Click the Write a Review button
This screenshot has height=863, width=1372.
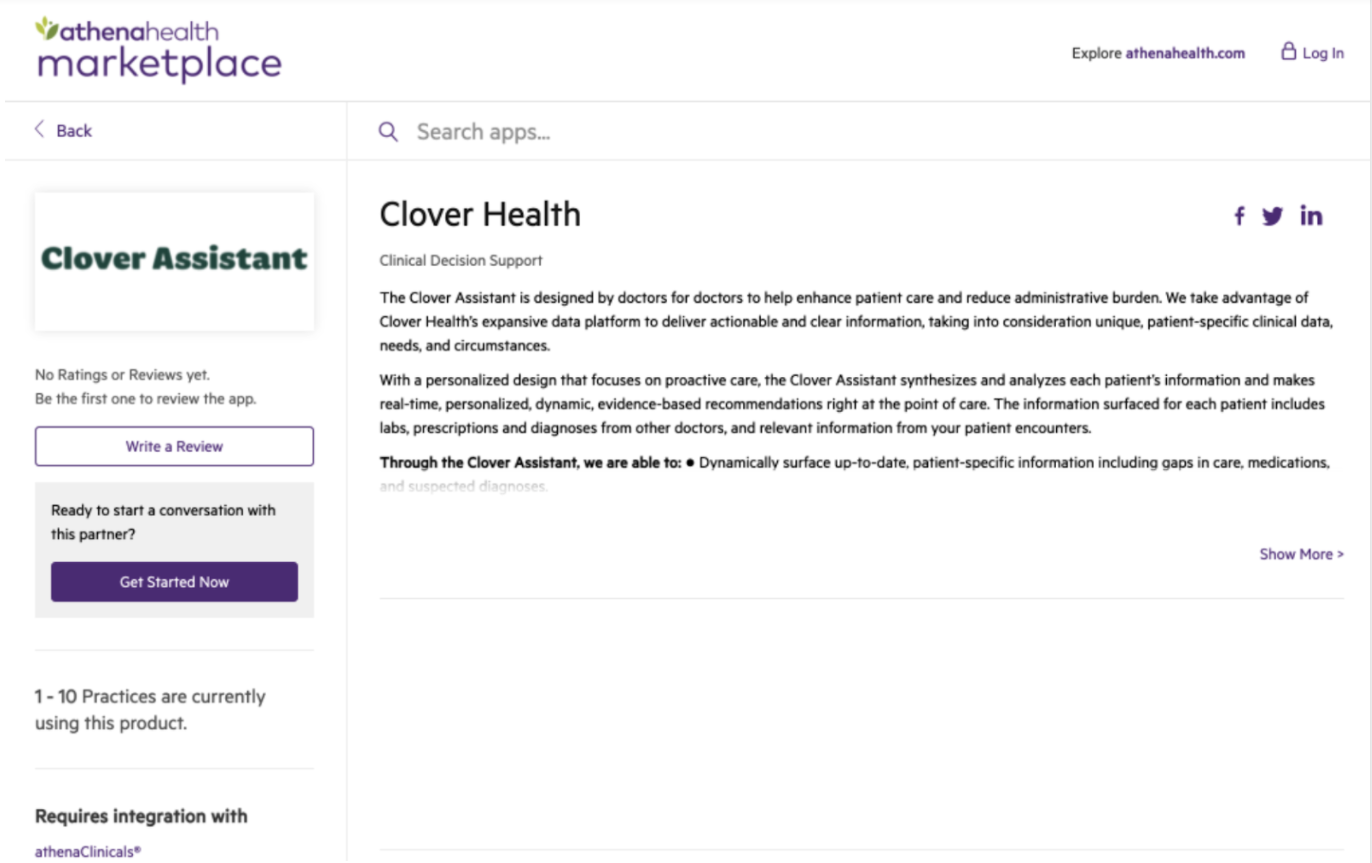click(174, 446)
